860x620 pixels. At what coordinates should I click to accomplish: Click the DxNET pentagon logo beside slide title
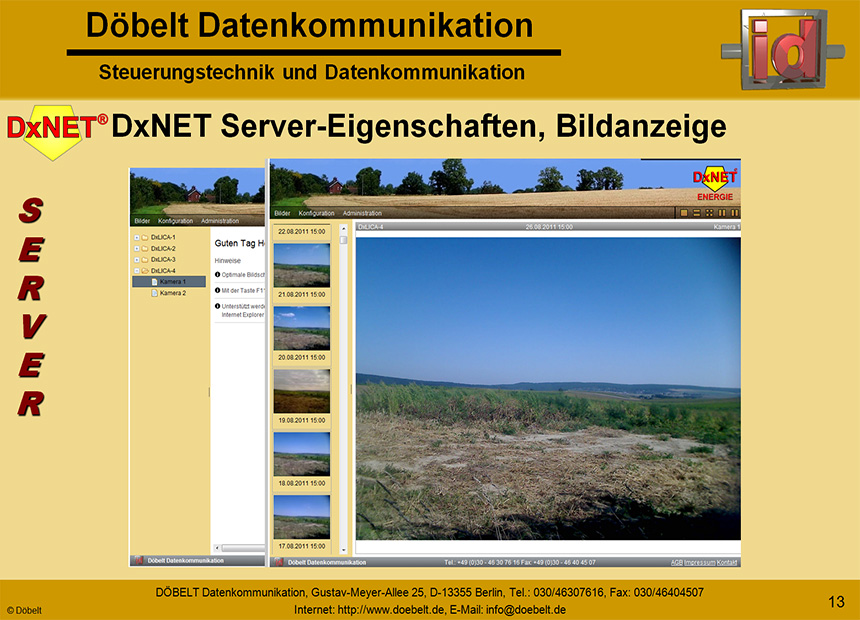55,132
